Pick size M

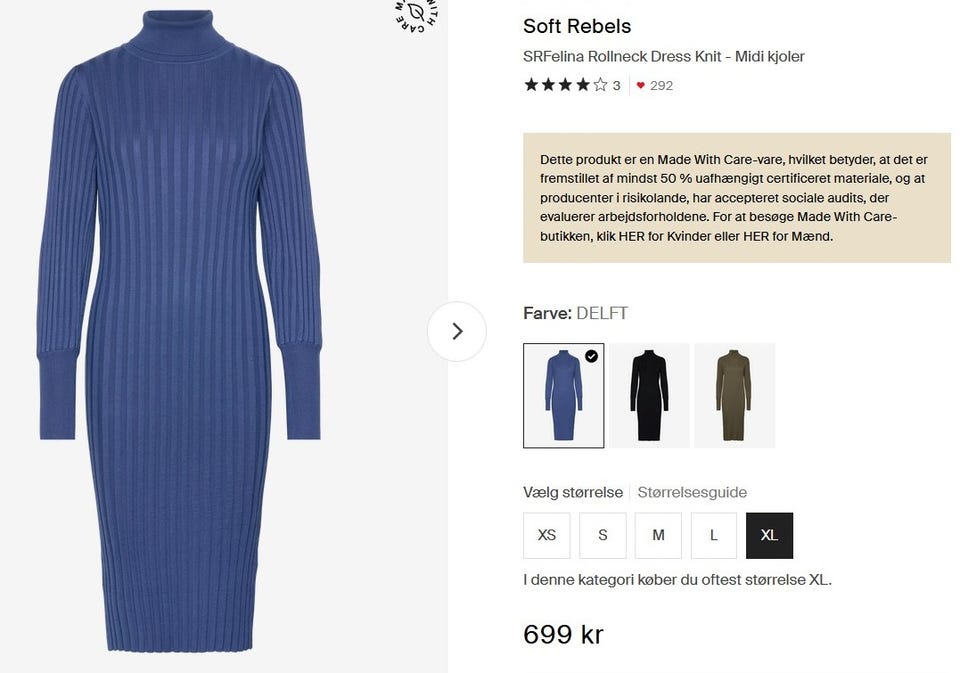(658, 535)
